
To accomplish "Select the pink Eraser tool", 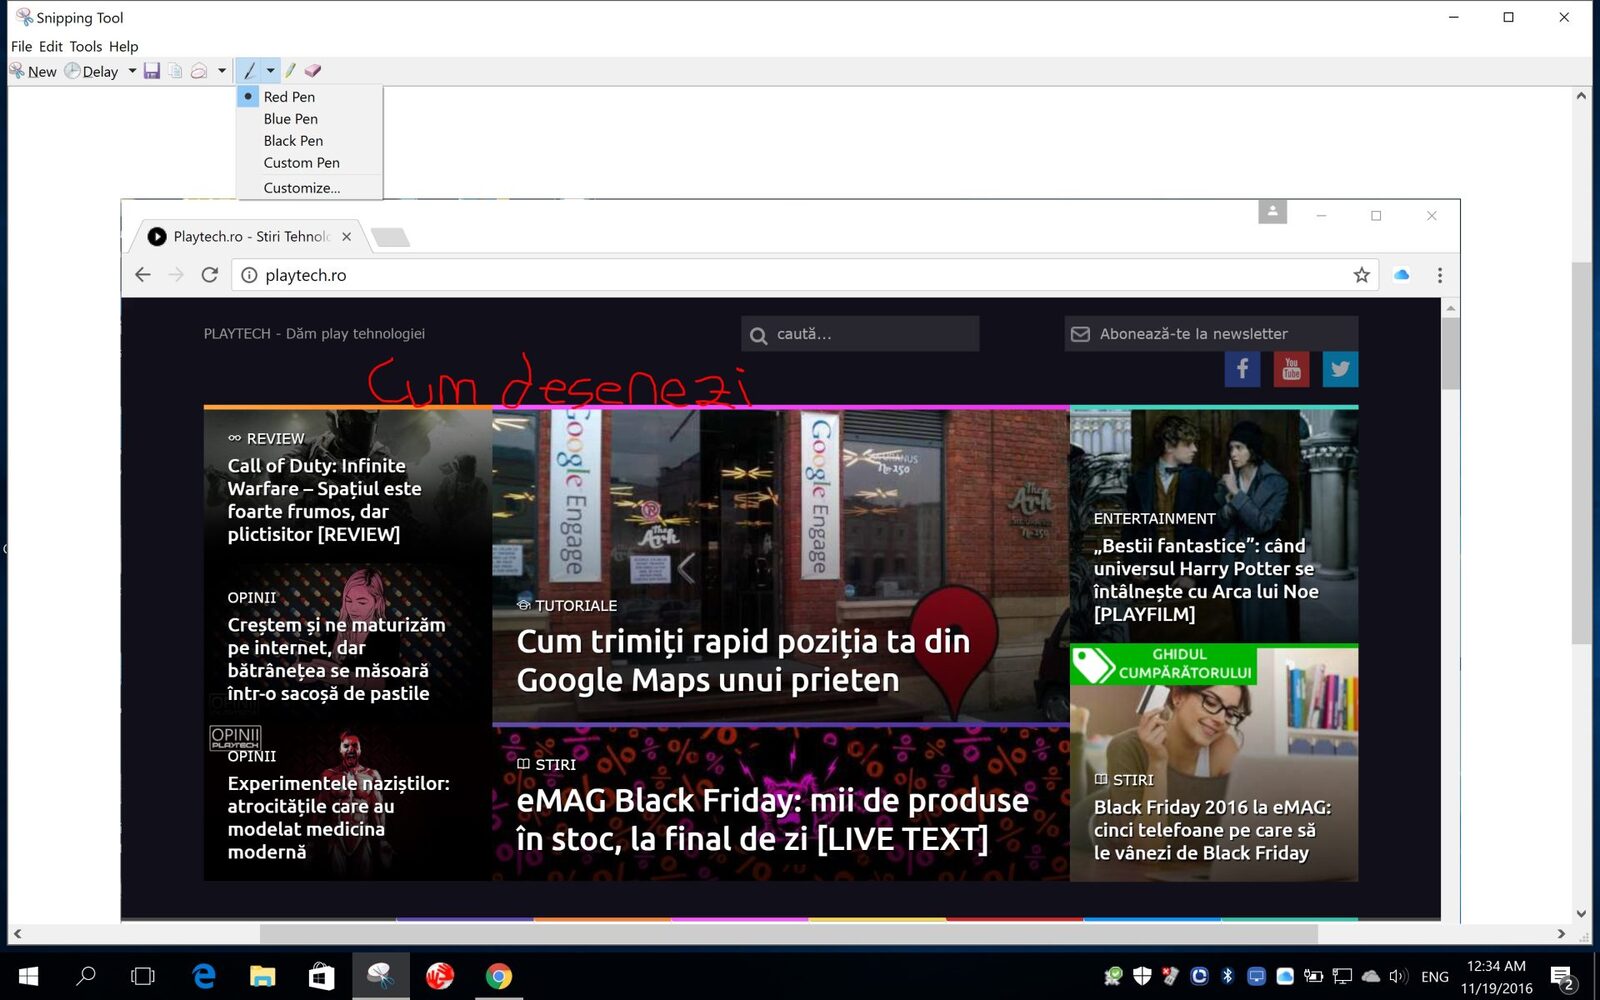I will [313, 71].
